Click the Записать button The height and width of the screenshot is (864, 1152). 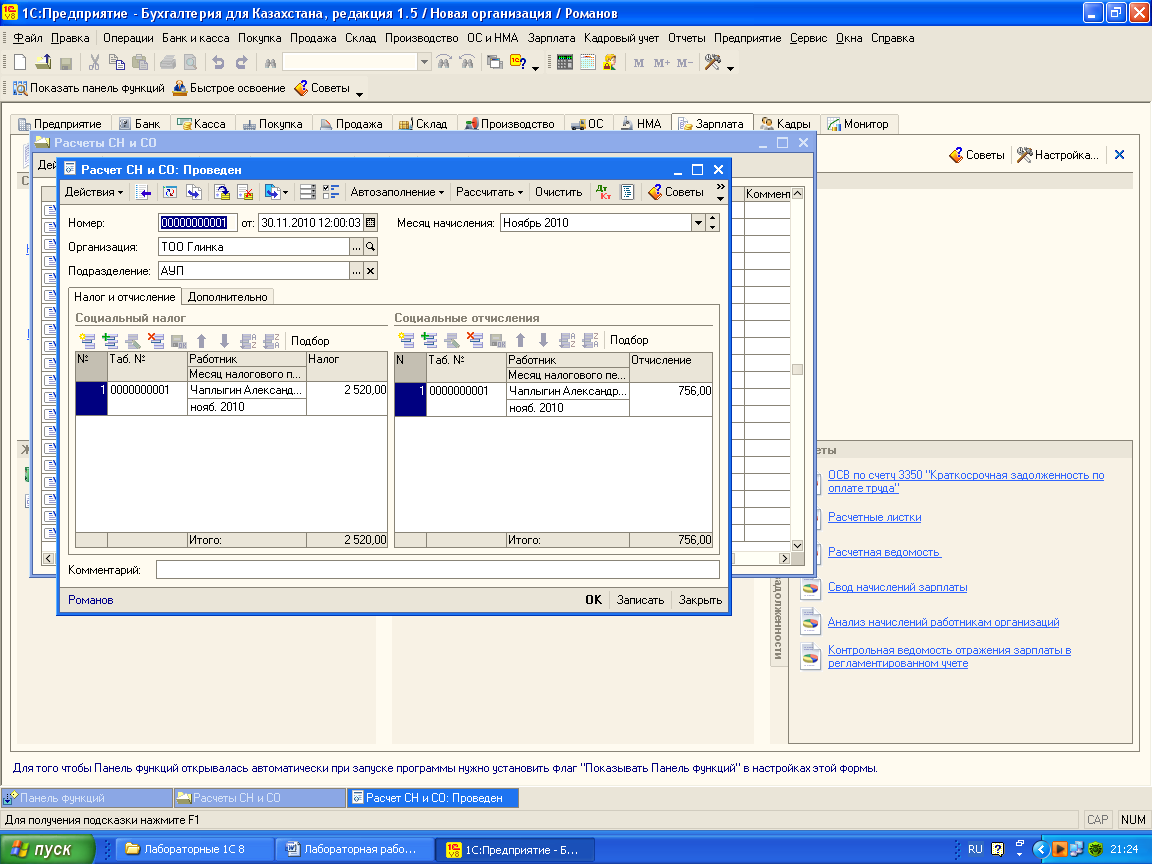pyautogui.click(x=640, y=600)
